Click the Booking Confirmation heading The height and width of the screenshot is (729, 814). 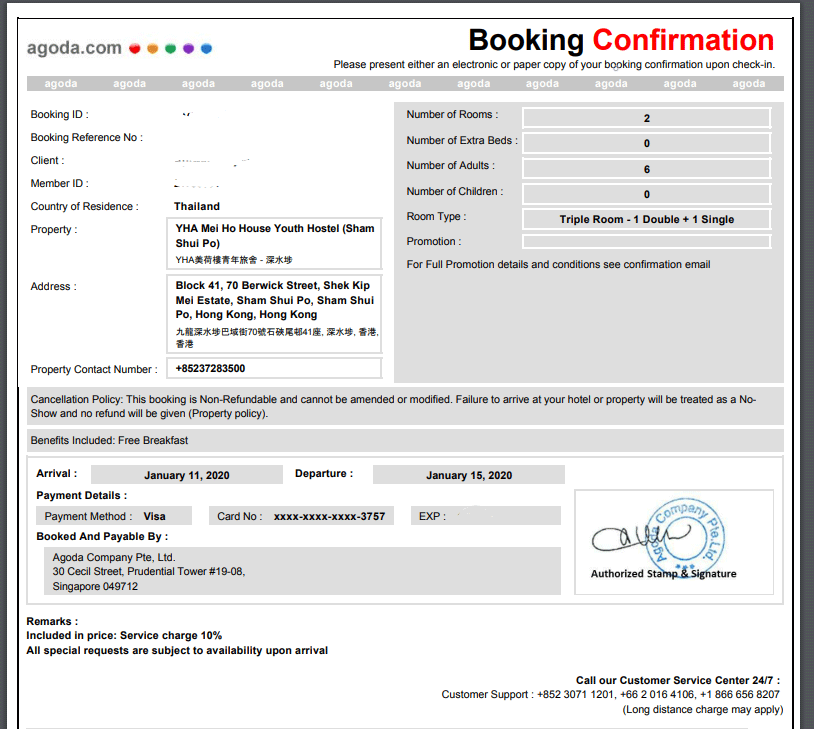pos(621,40)
